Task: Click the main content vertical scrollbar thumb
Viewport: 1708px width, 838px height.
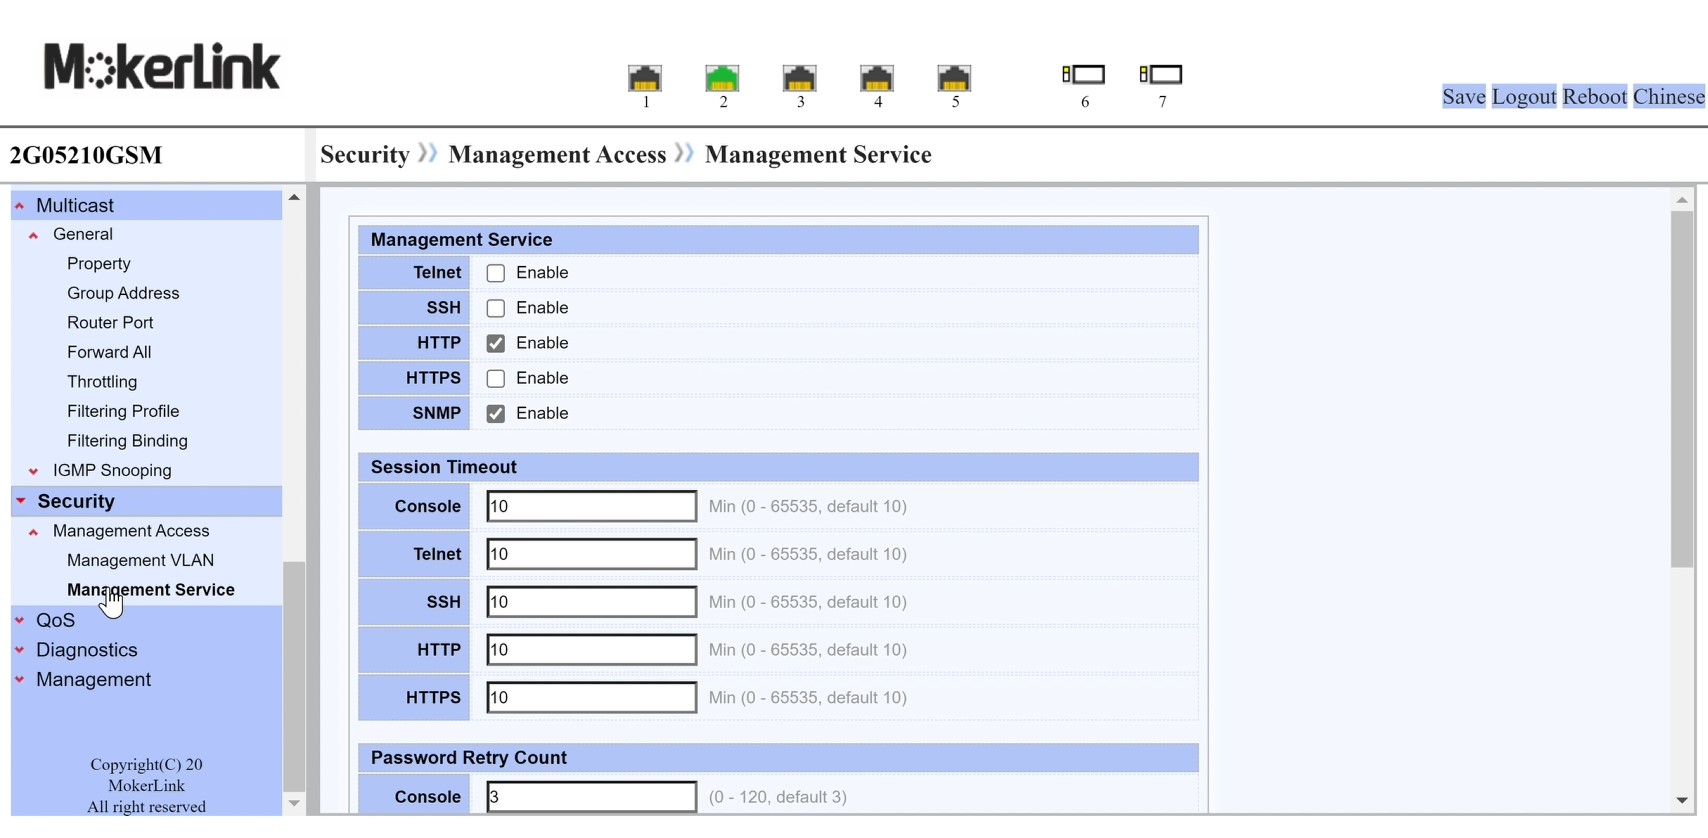Action: tap(1682, 389)
